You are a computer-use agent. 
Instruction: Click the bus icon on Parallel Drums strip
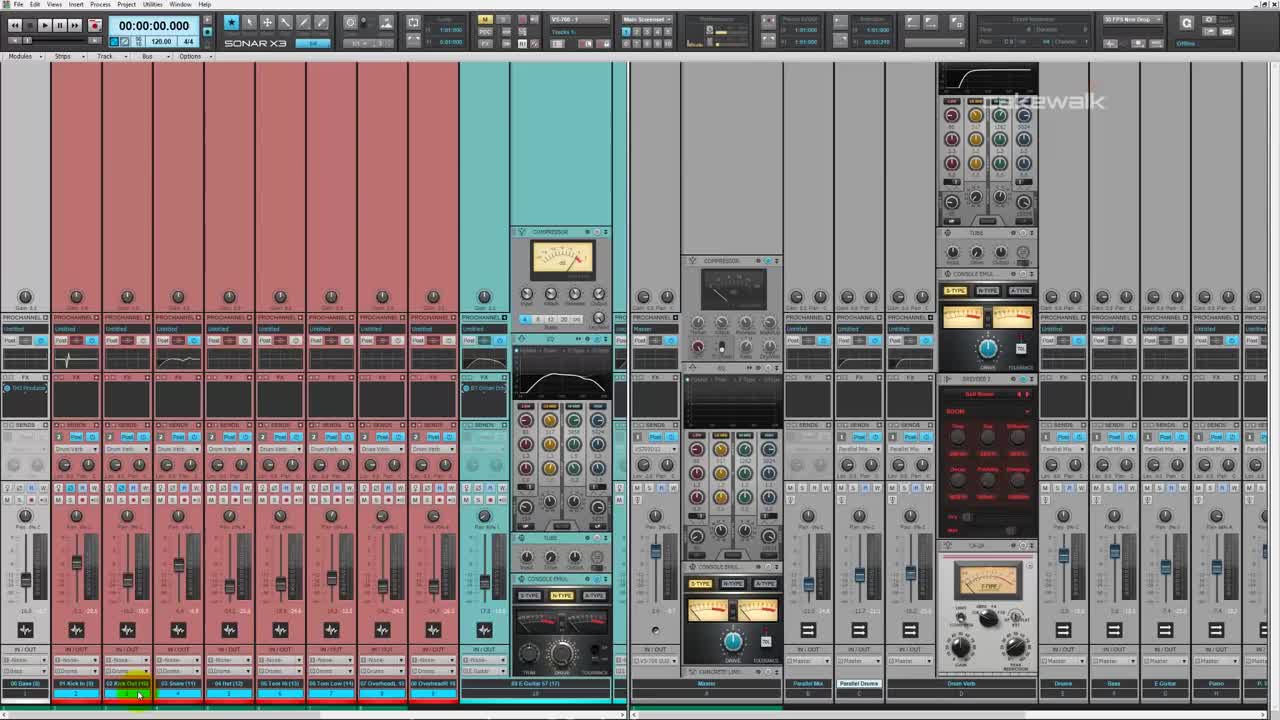point(859,630)
